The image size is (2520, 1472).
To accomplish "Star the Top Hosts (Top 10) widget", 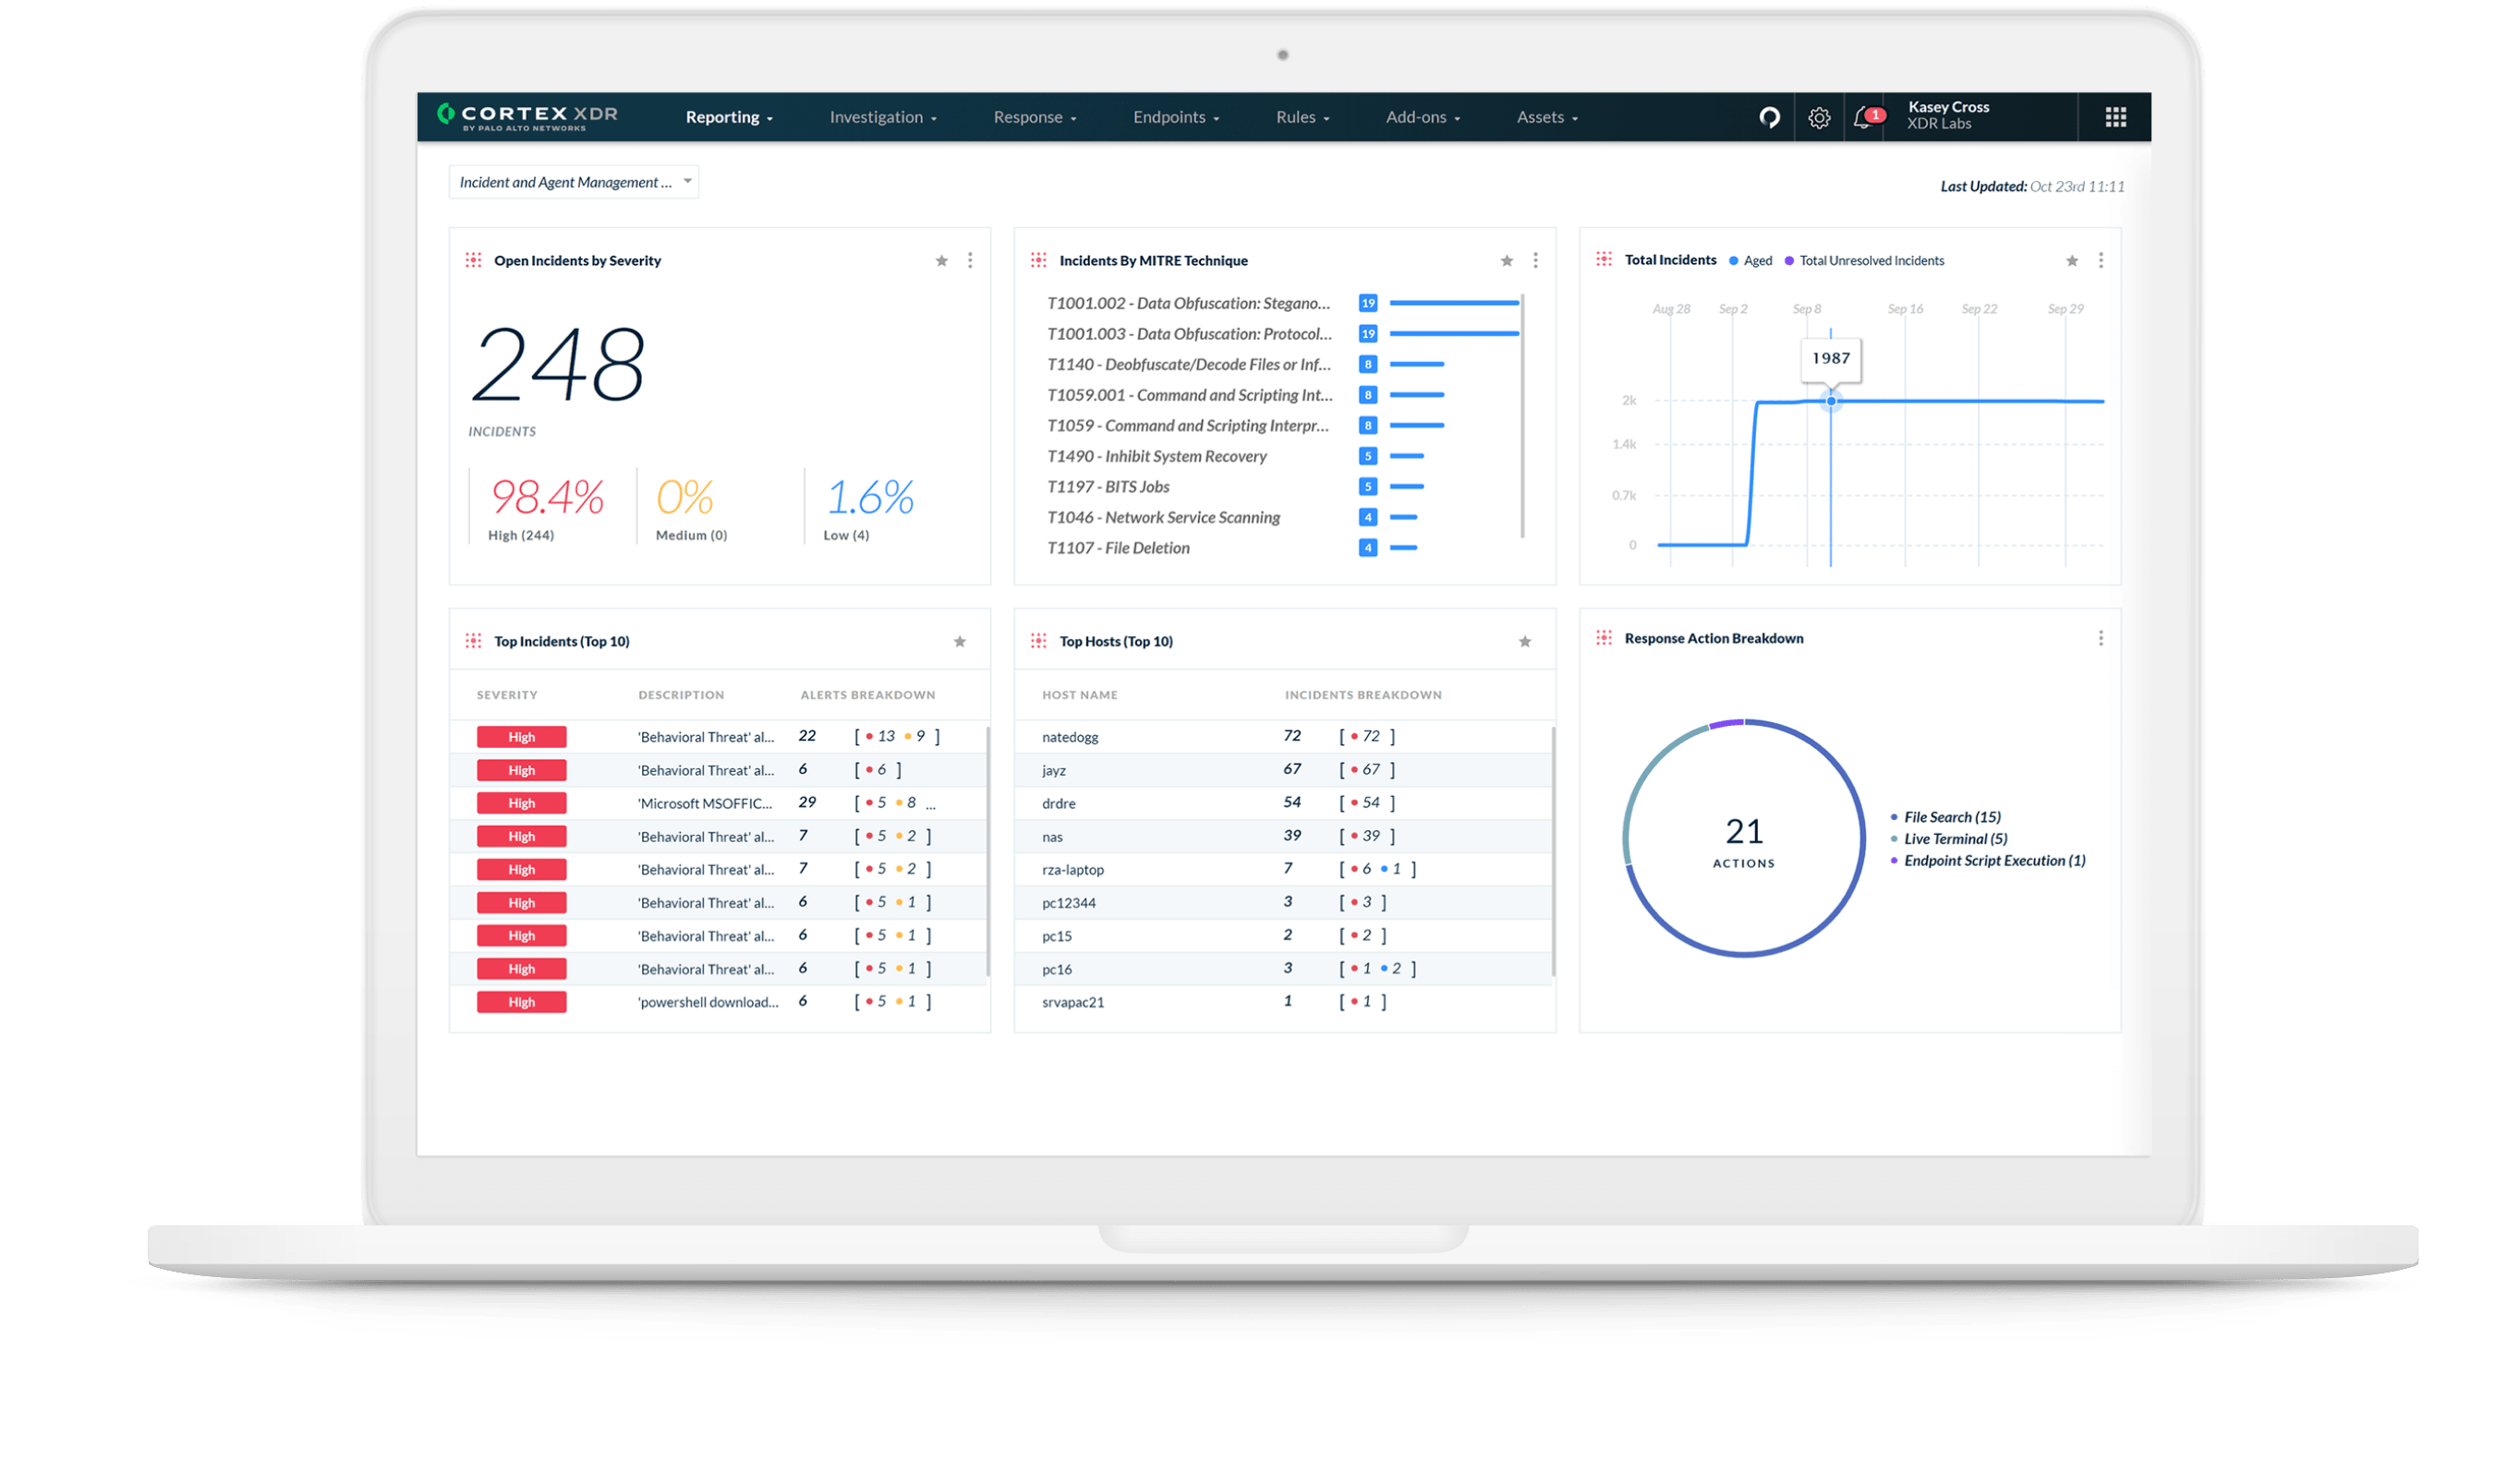I will pyautogui.click(x=1524, y=641).
